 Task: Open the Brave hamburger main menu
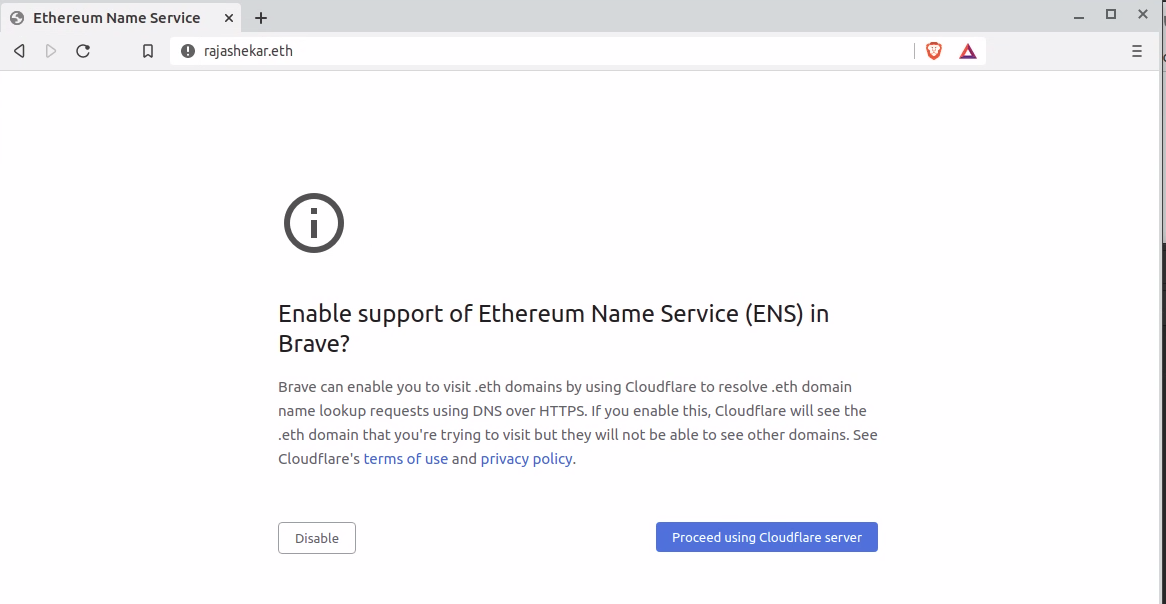[x=1136, y=51]
